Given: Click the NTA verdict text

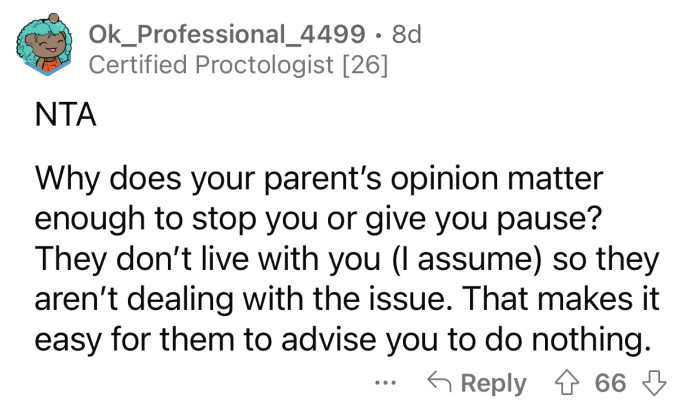Looking at the screenshot, I should tap(57, 120).
